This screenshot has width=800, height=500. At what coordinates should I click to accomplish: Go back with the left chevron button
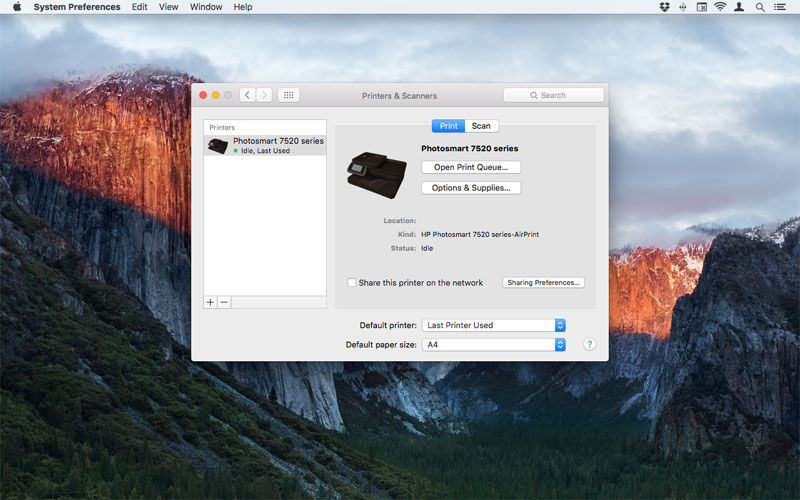247,95
